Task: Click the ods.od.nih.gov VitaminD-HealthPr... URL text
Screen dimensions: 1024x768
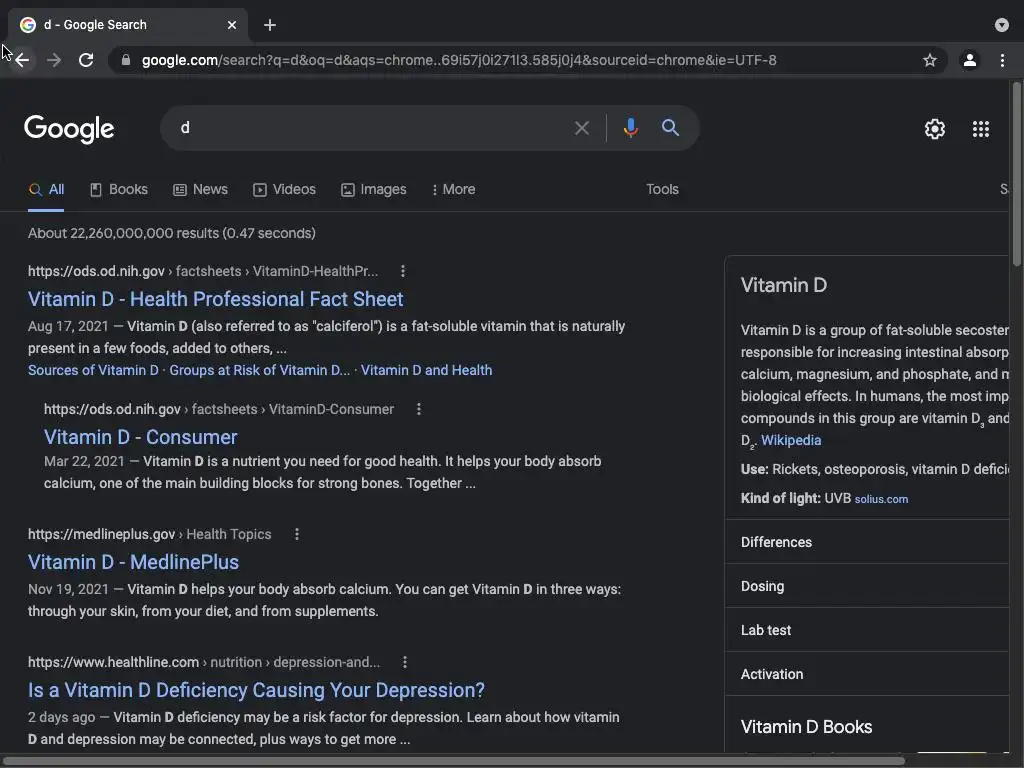Action: click(x=203, y=271)
